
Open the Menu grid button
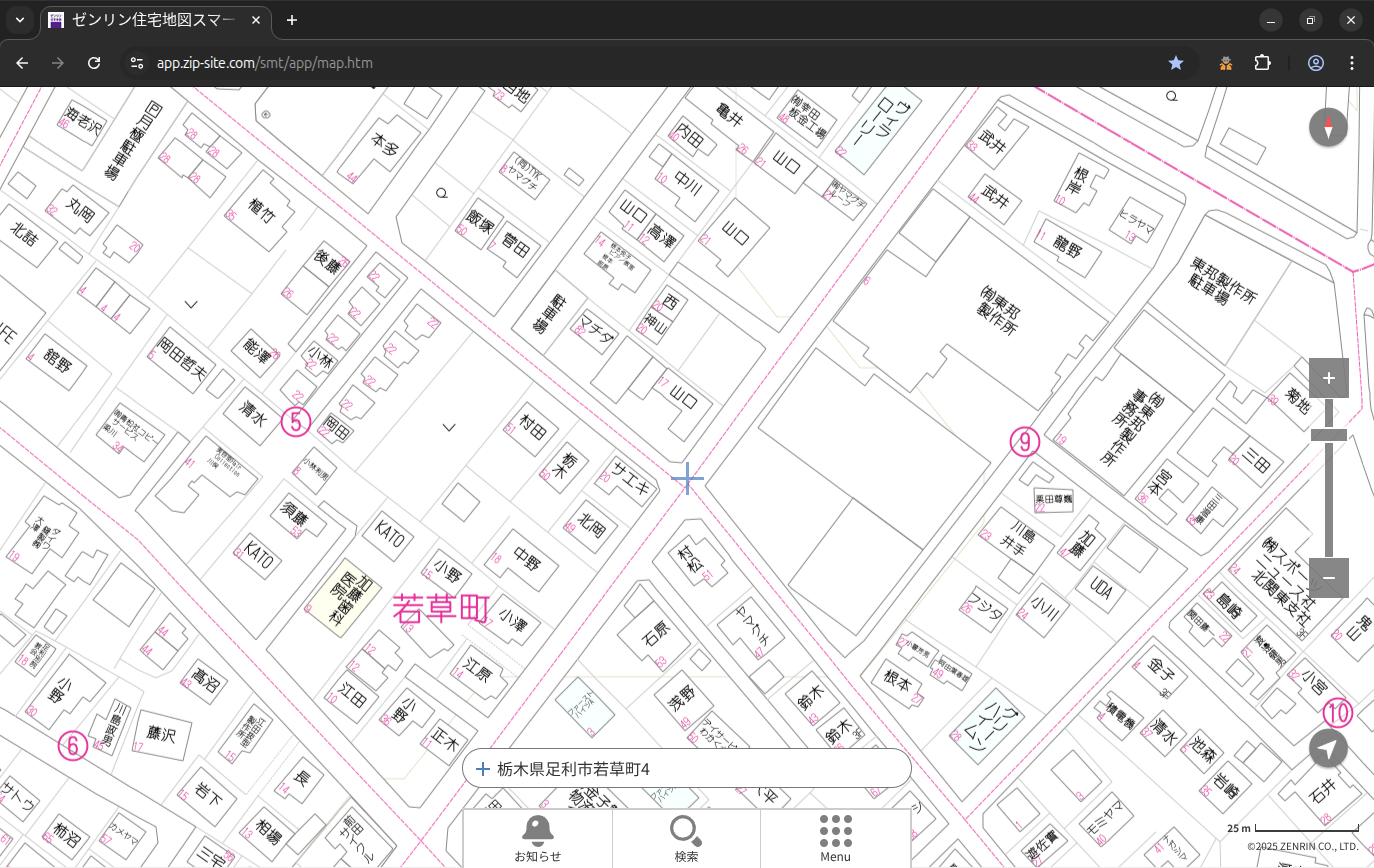(835, 838)
